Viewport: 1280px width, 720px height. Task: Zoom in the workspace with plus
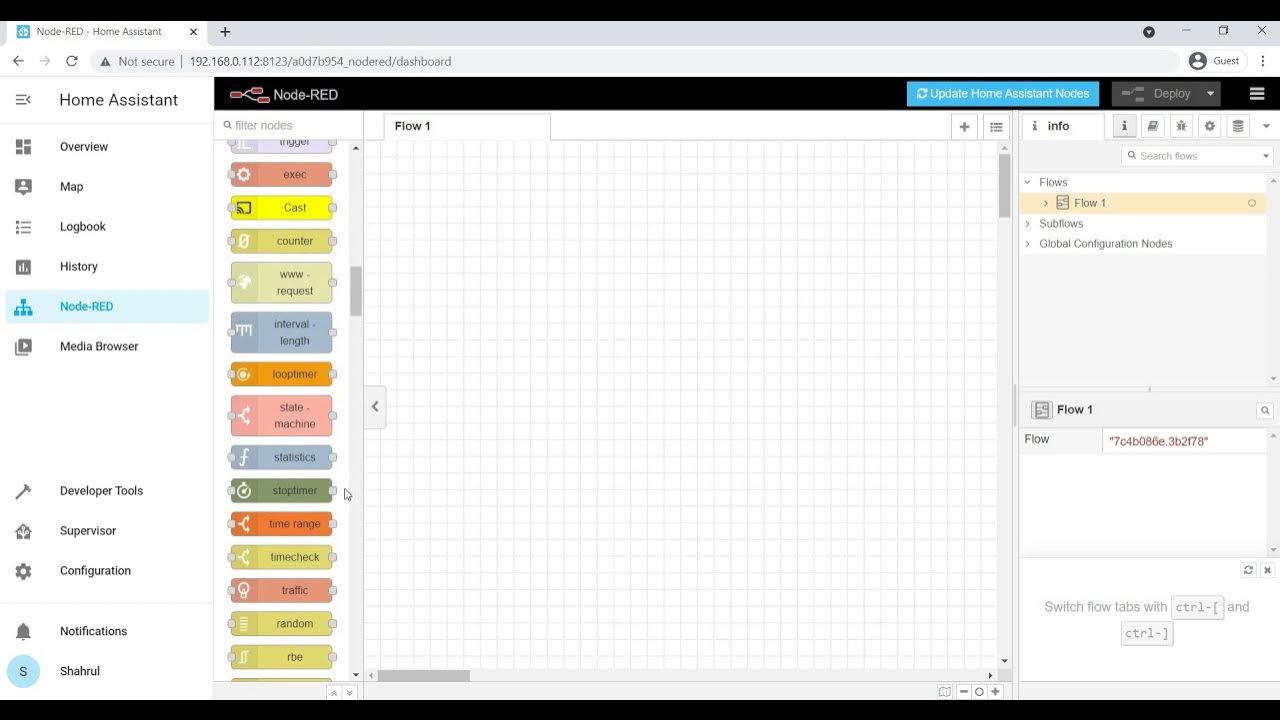[995, 691]
